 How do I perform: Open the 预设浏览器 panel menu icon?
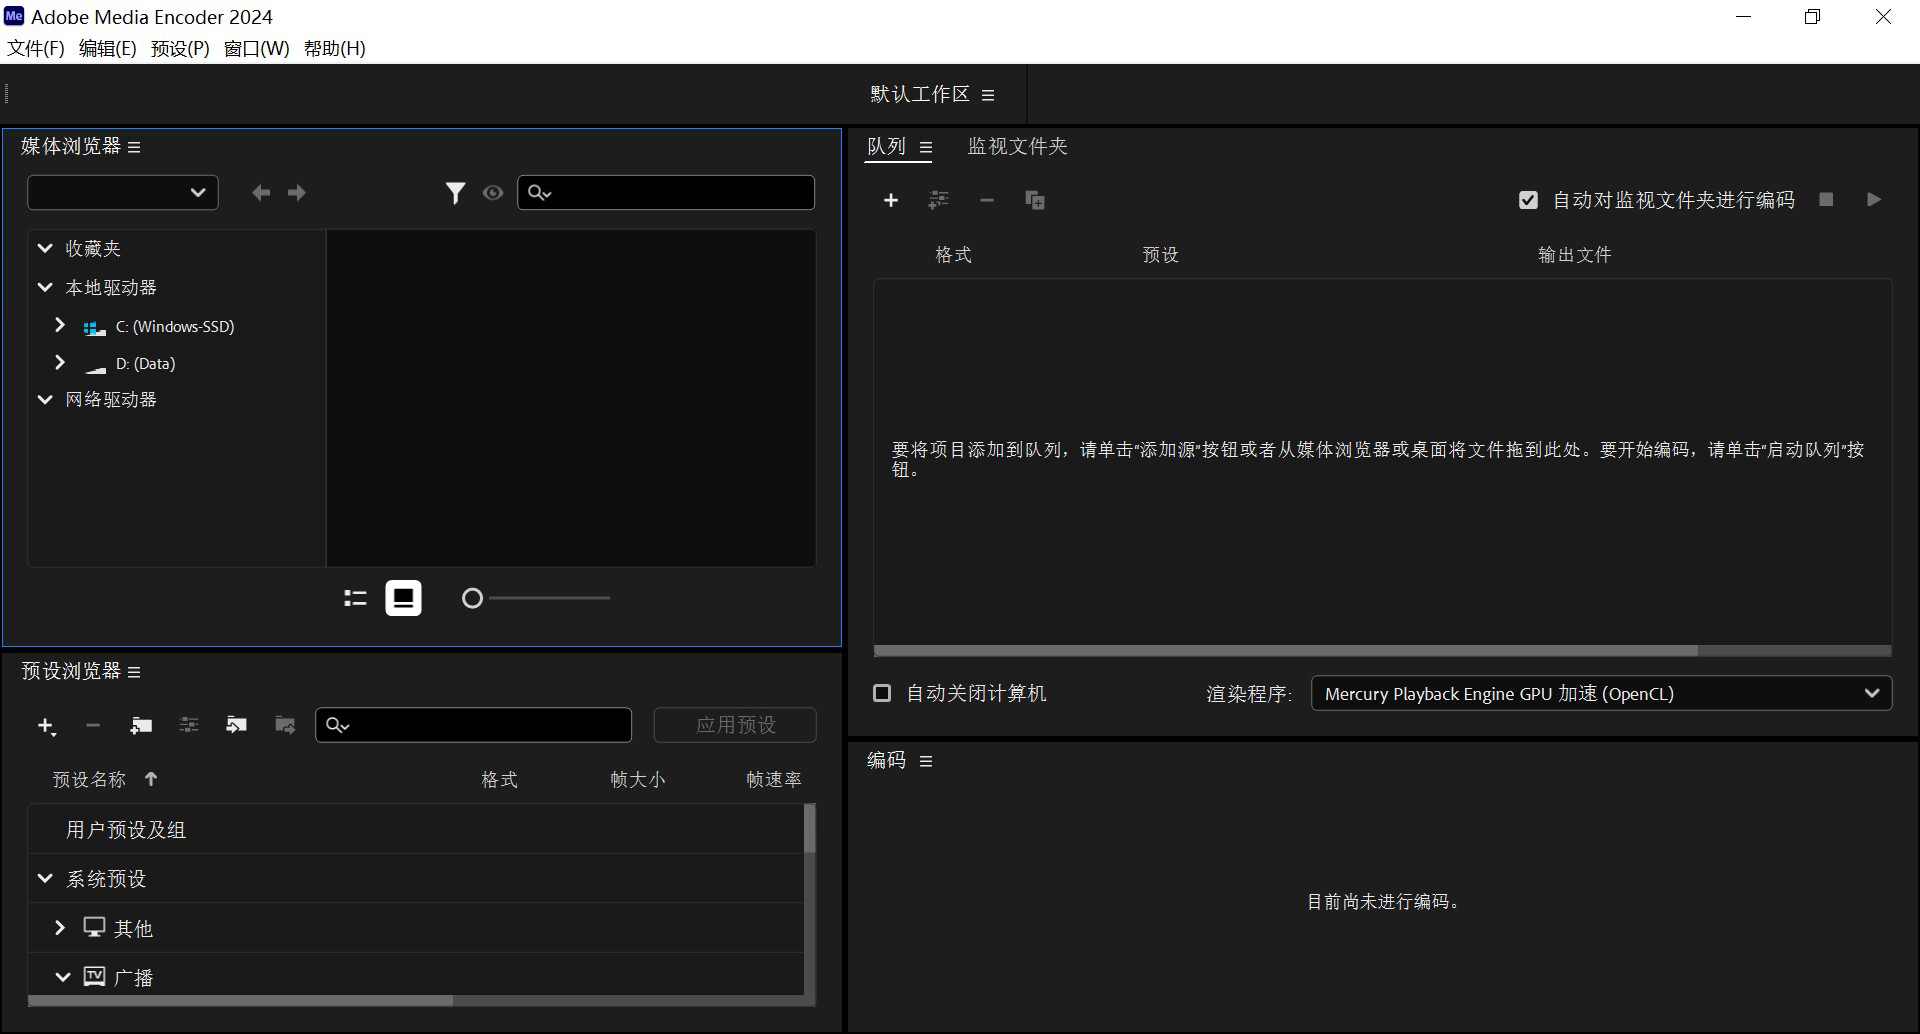pos(134,672)
